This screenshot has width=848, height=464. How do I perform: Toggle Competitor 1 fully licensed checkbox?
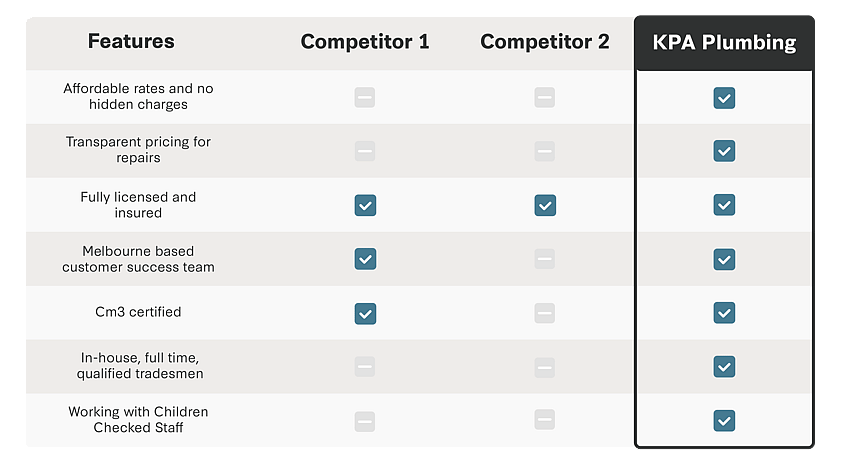pos(365,205)
